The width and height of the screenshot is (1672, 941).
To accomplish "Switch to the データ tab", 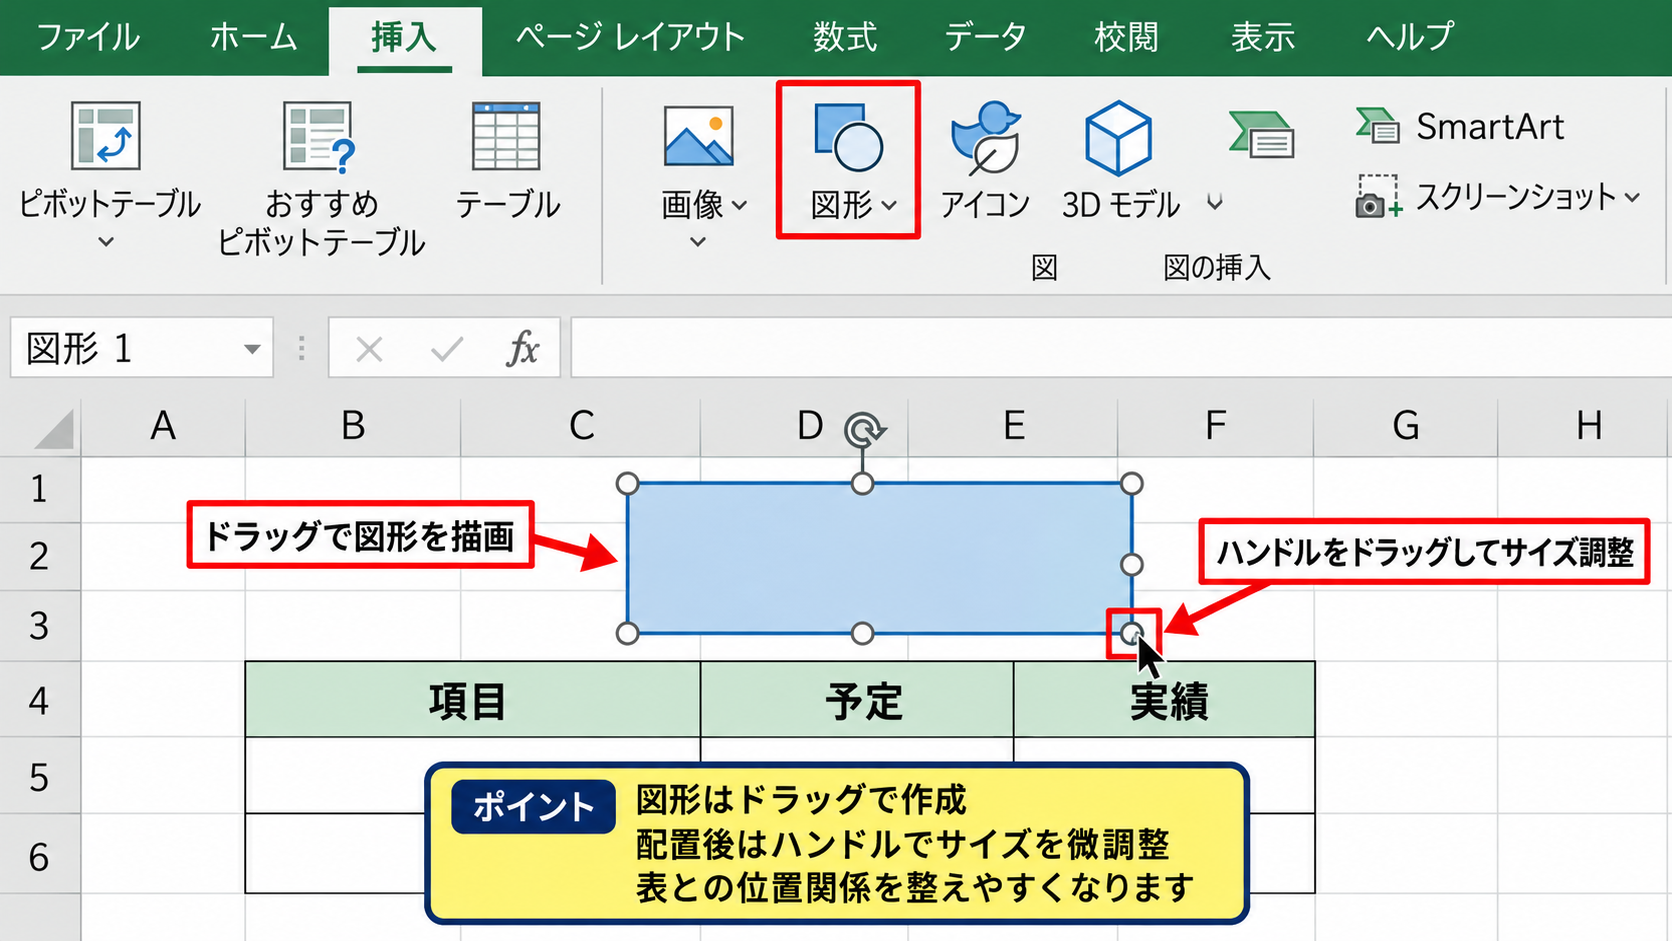I will point(985,37).
